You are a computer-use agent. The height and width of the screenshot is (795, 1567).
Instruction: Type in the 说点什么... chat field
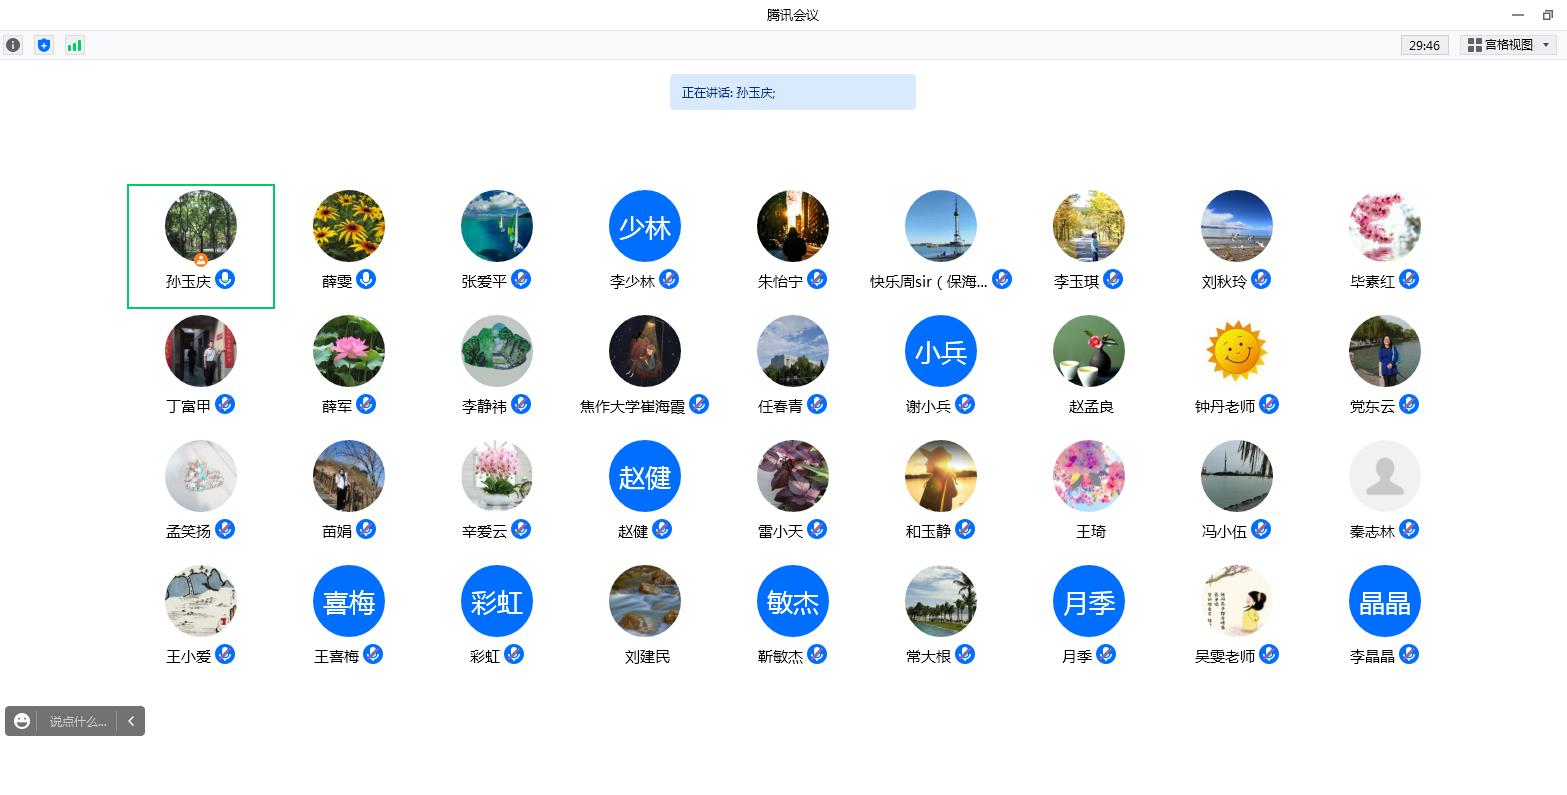click(77, 721)
